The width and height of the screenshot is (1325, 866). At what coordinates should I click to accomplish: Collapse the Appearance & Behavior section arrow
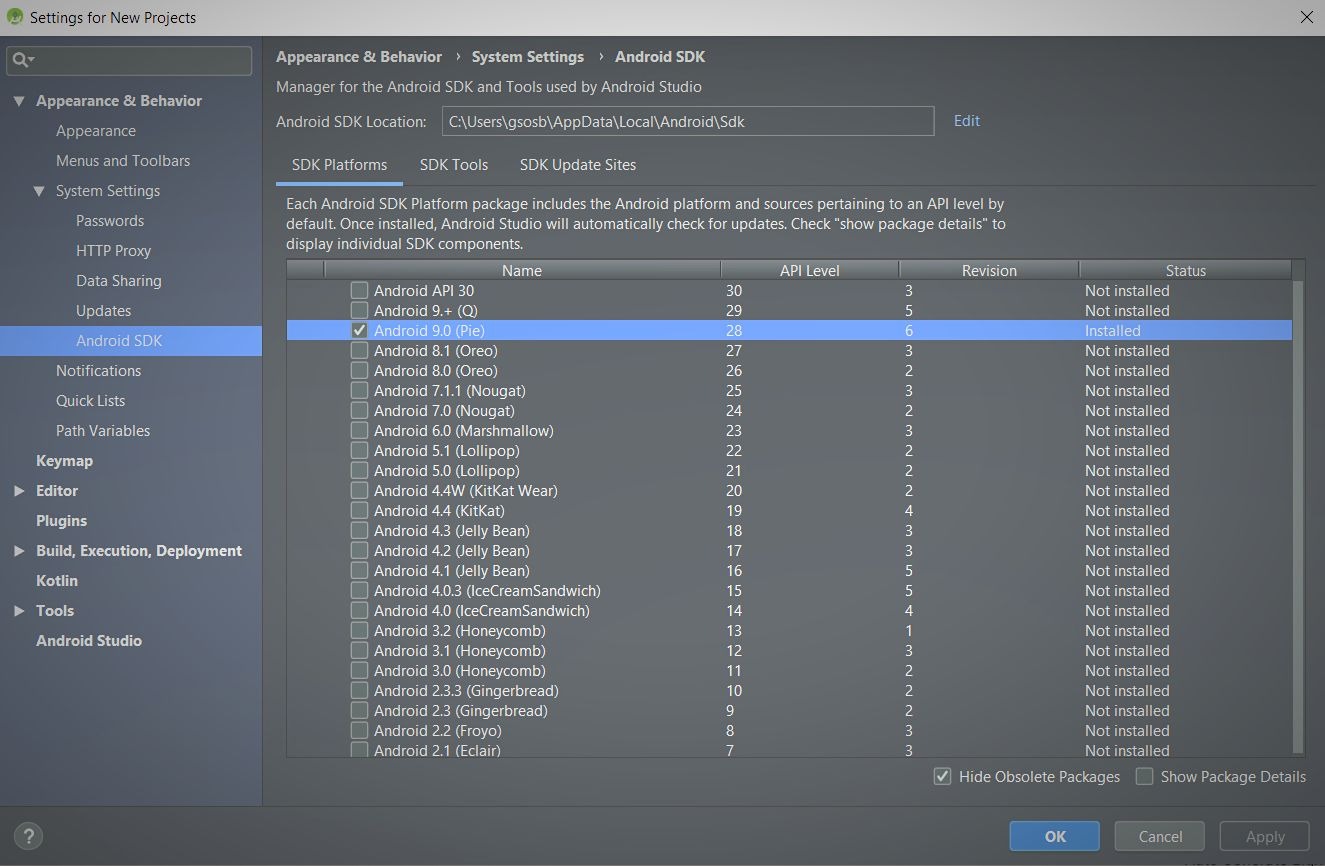pyautogui.click(x=19, y=101)
